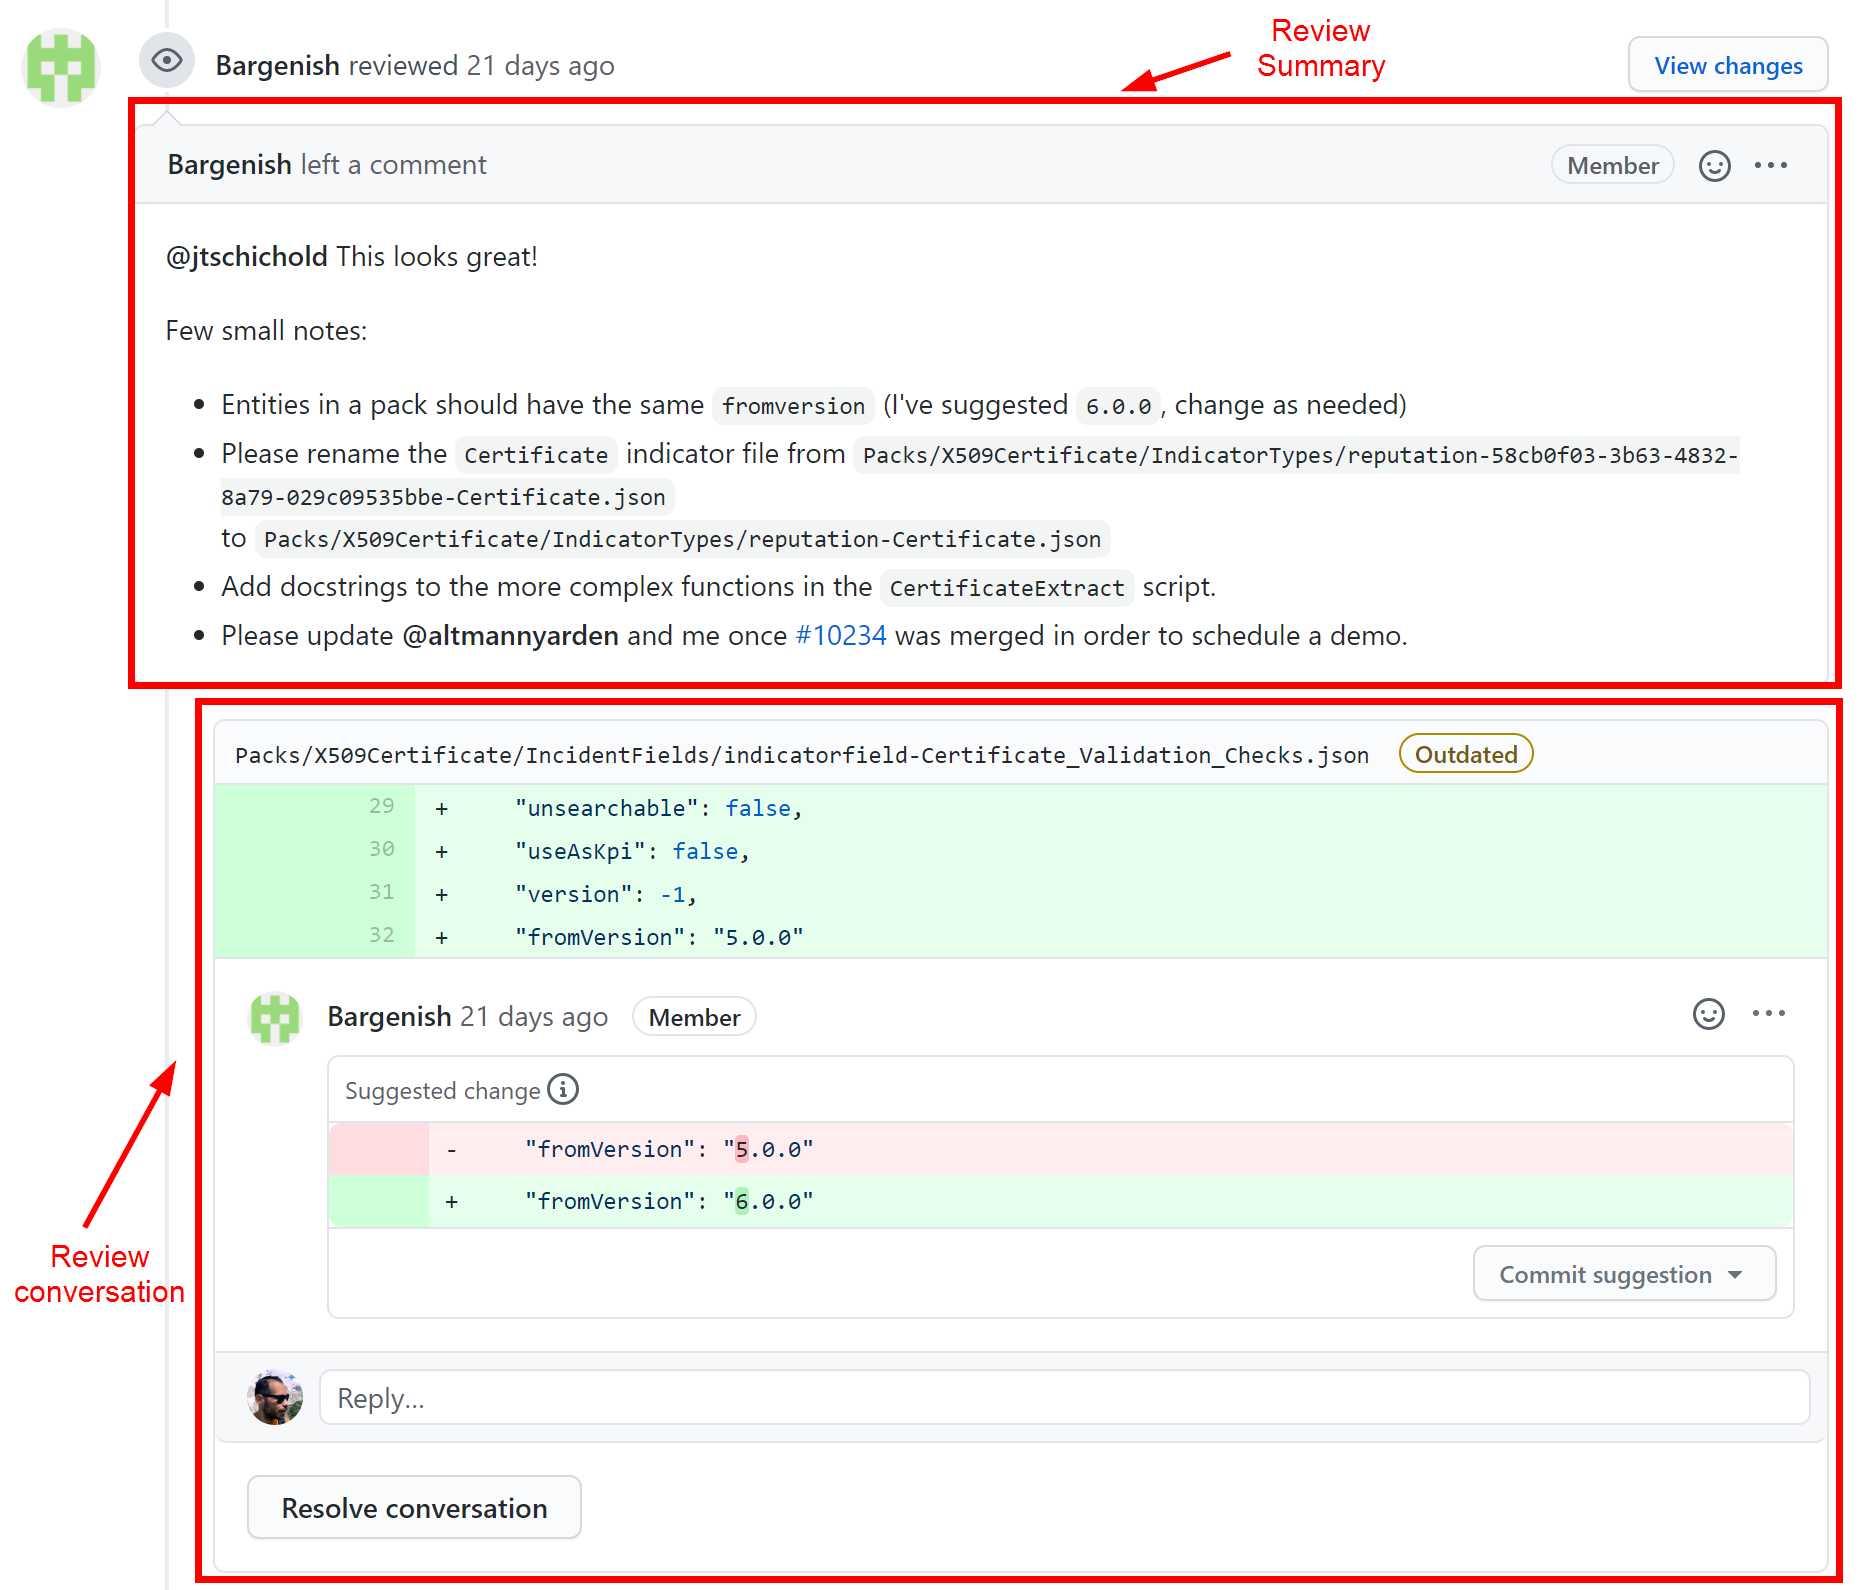The image size is (1868, 1590).
Task: Open the kebab menu on the review summary
Action: [1771, 165]
